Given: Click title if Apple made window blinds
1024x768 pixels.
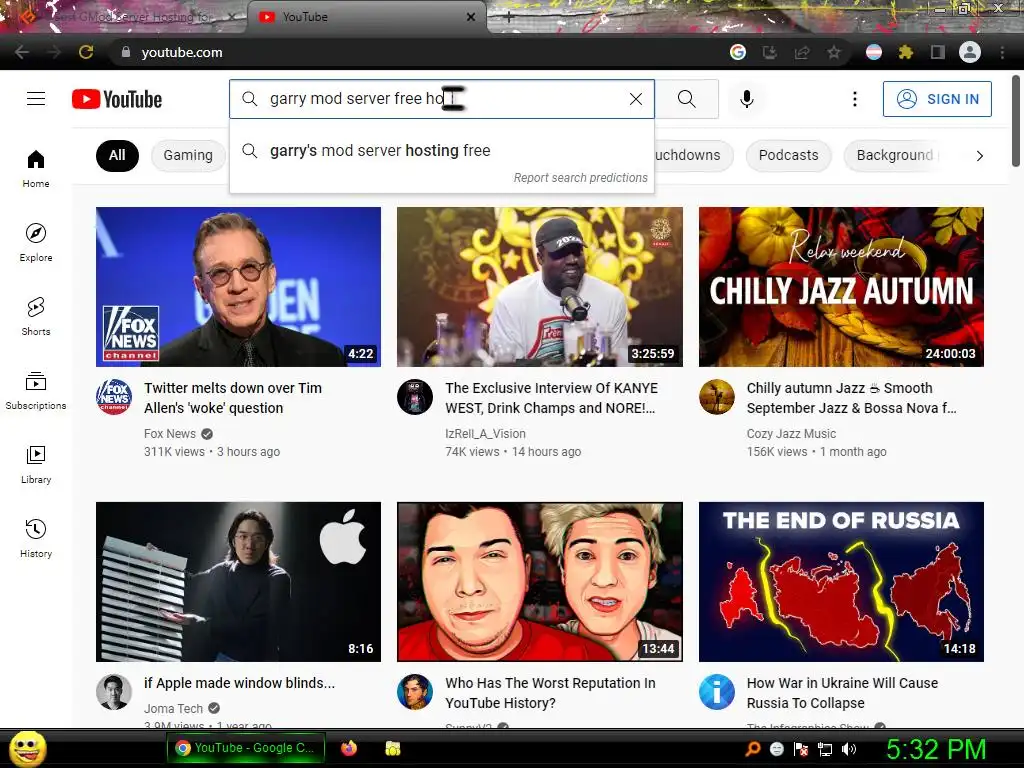Looking at the screenshot, I should point(239,682).
